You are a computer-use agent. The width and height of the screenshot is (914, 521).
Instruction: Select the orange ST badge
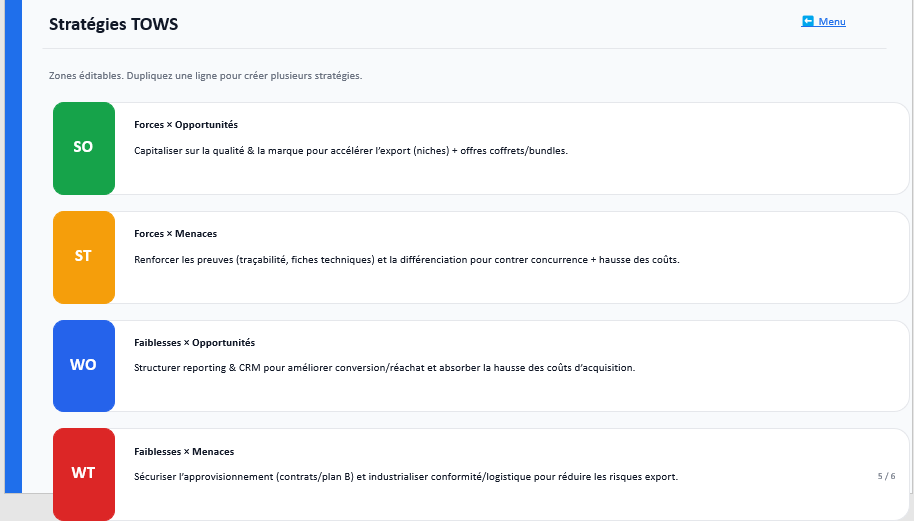[84, 256]
